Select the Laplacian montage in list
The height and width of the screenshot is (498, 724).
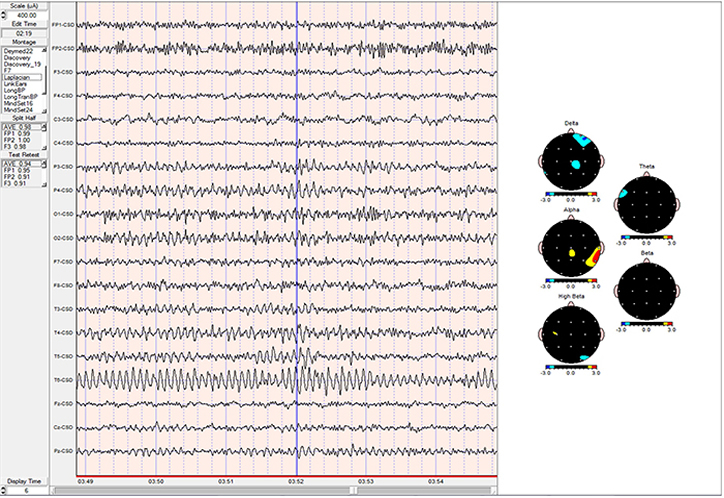click(20, 76)
